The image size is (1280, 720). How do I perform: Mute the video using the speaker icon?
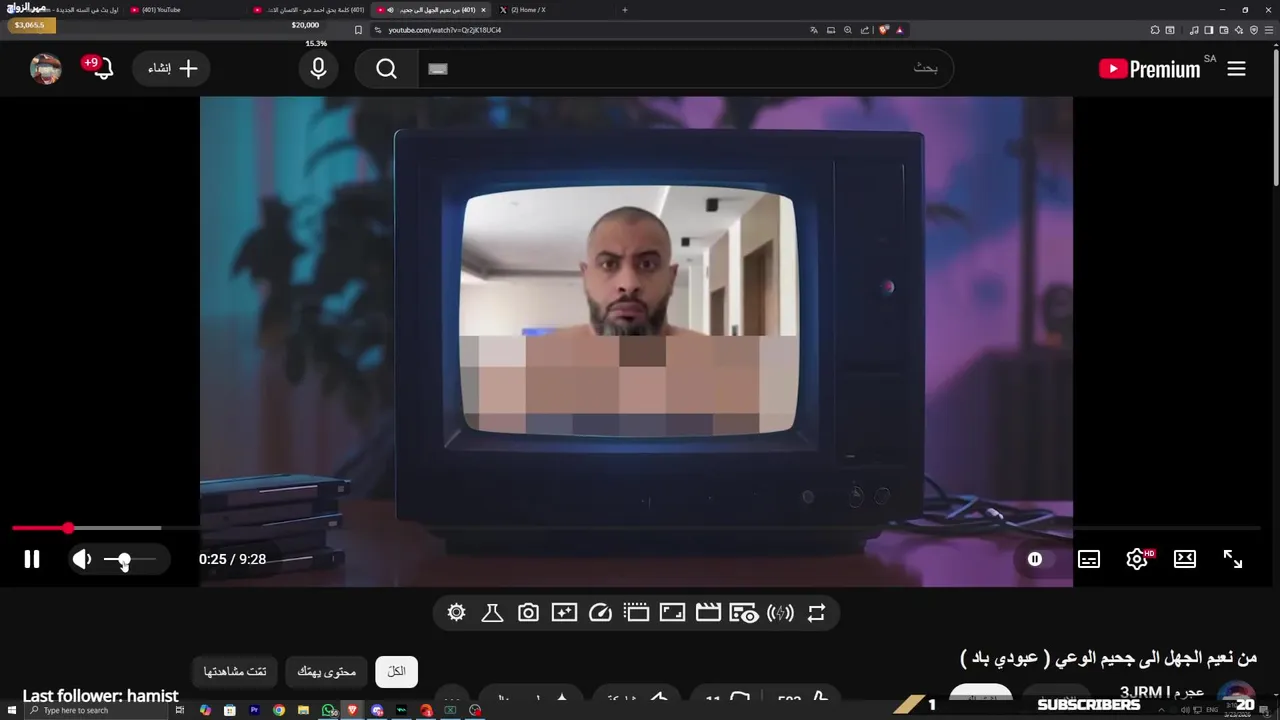(x=82, y=560)
